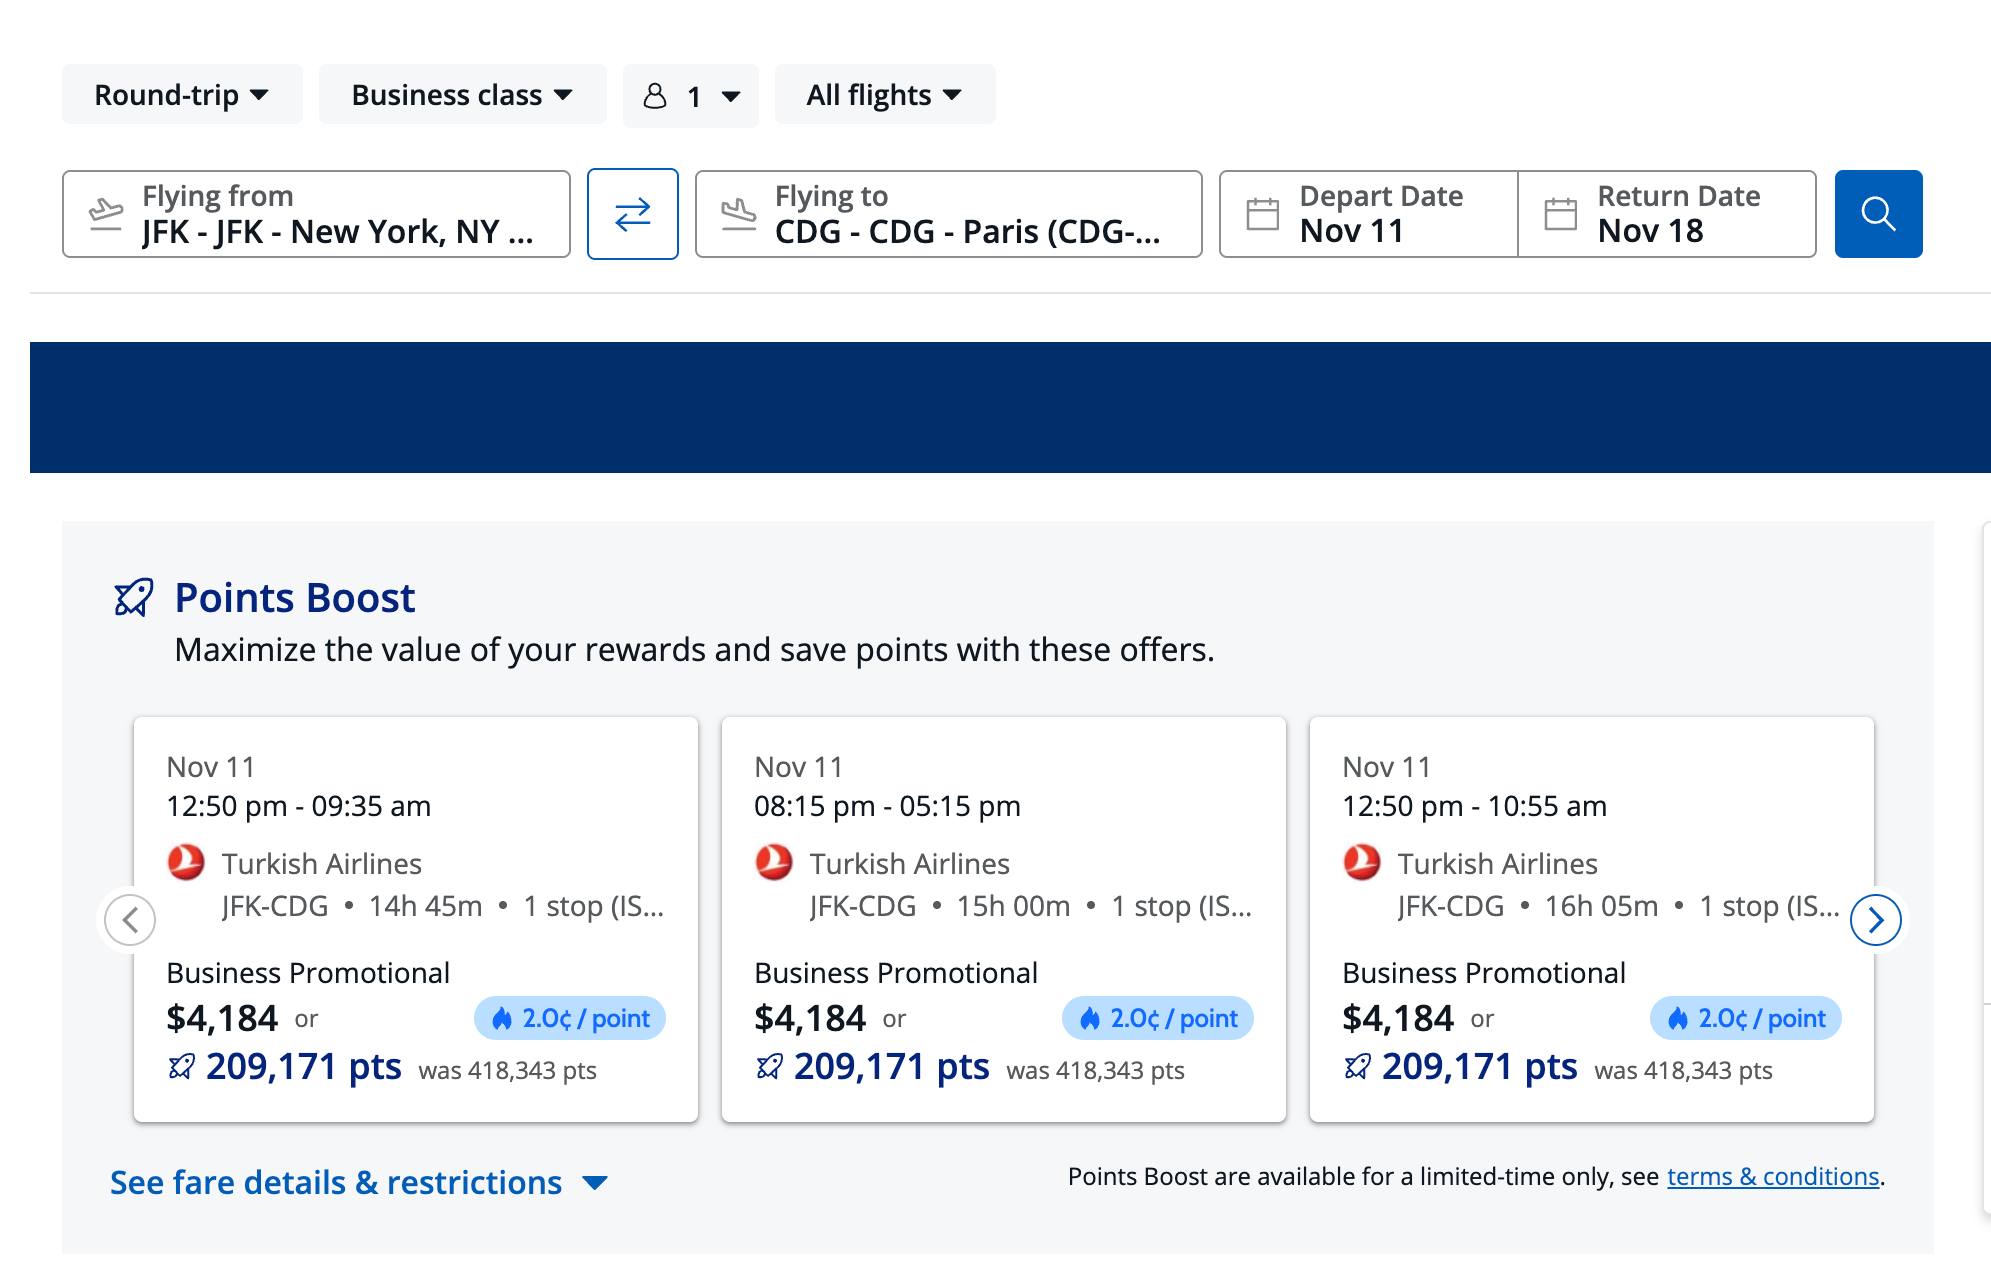Open the Depart Date Nov 11 picker
This screenshot has height=1262, width=1991.
(x=1369, y=214)
